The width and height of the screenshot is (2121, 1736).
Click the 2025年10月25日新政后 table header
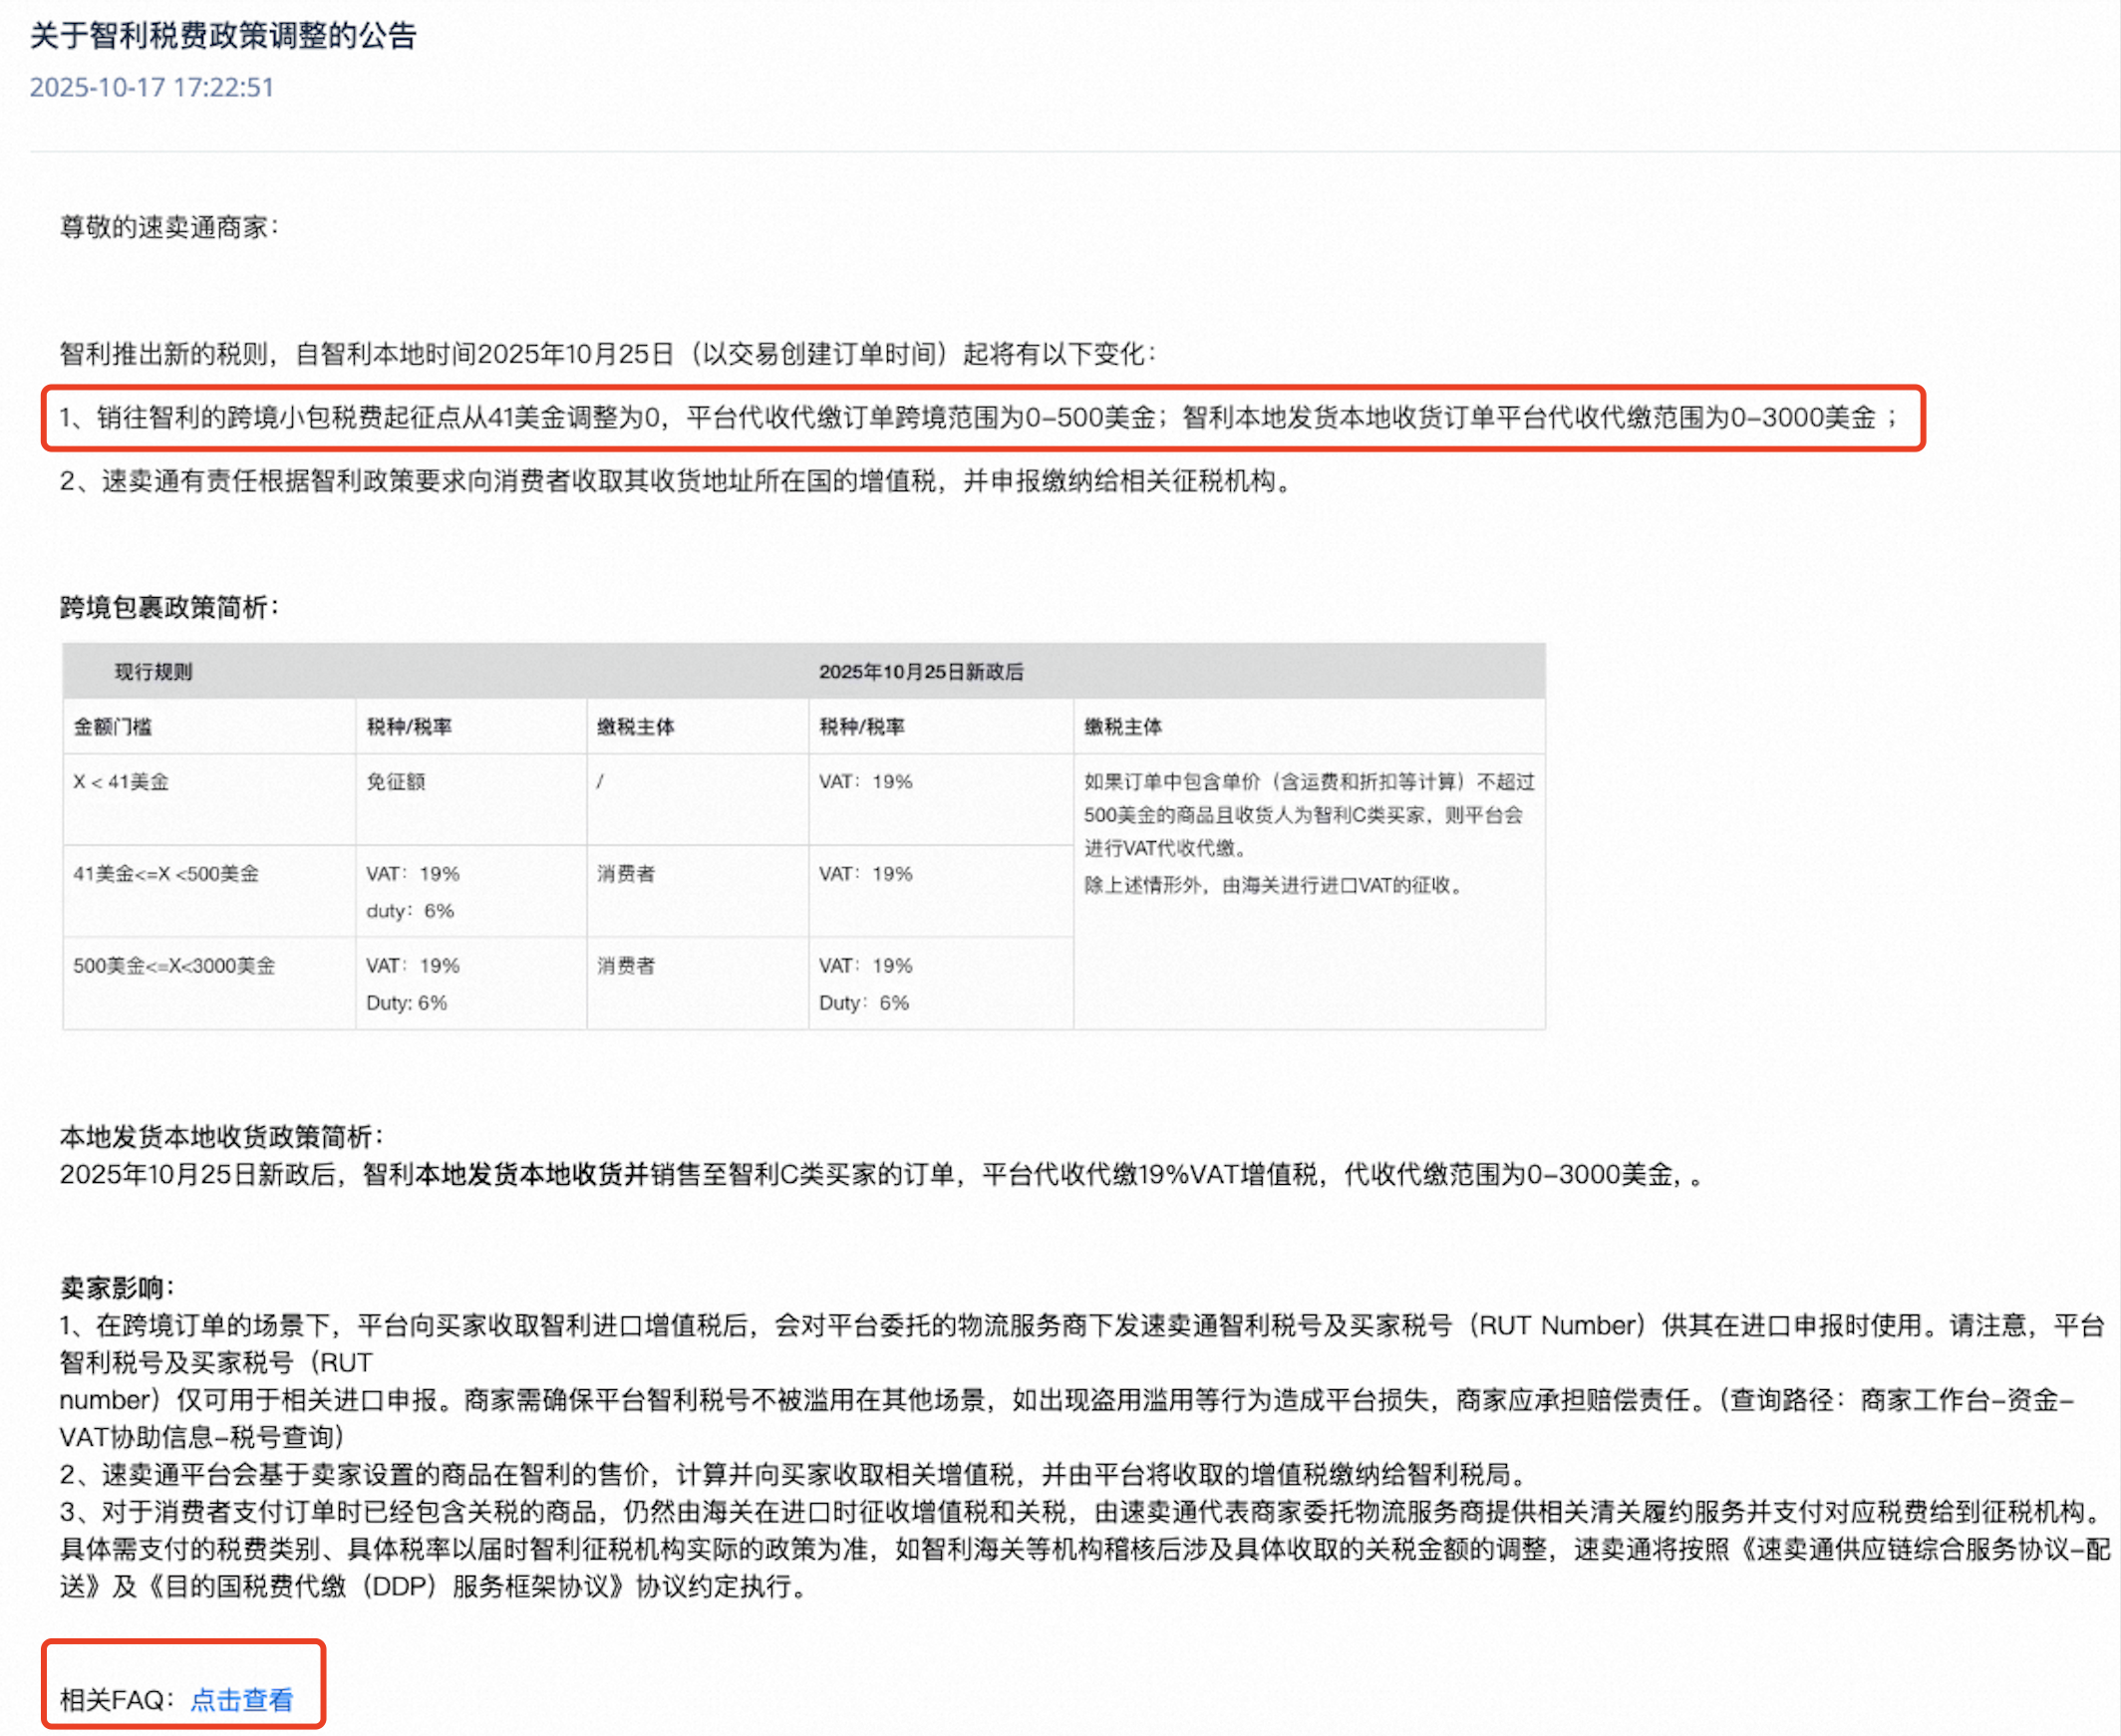pos(925,672)
